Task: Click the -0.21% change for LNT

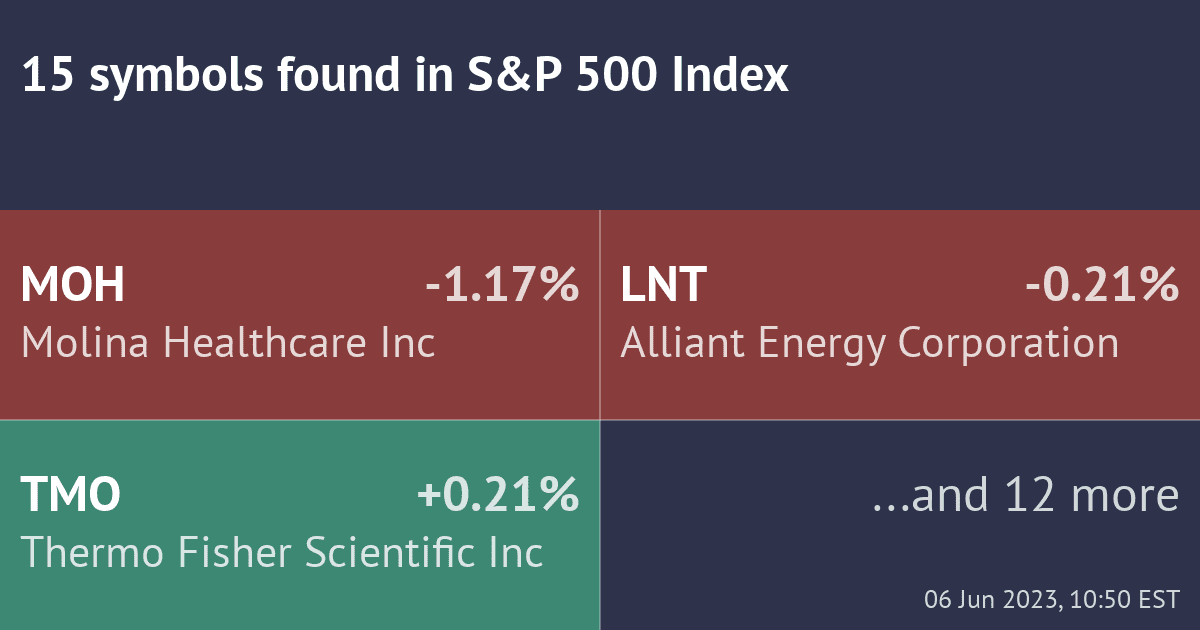Action: (1102, 287)
